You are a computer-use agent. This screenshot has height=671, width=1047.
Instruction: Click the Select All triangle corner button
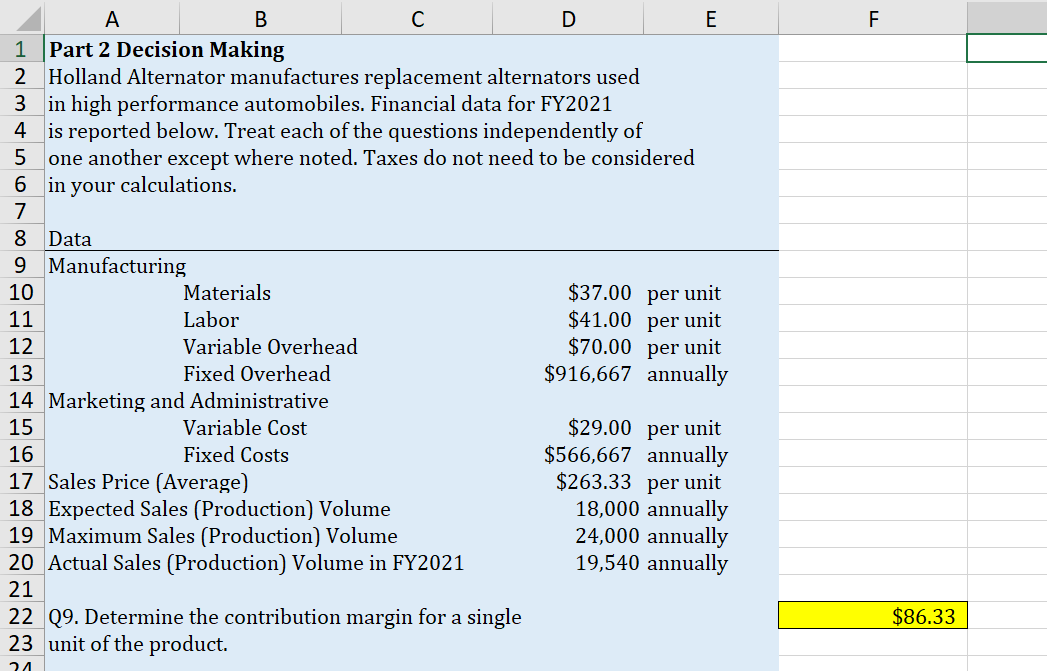click(22, 16)
